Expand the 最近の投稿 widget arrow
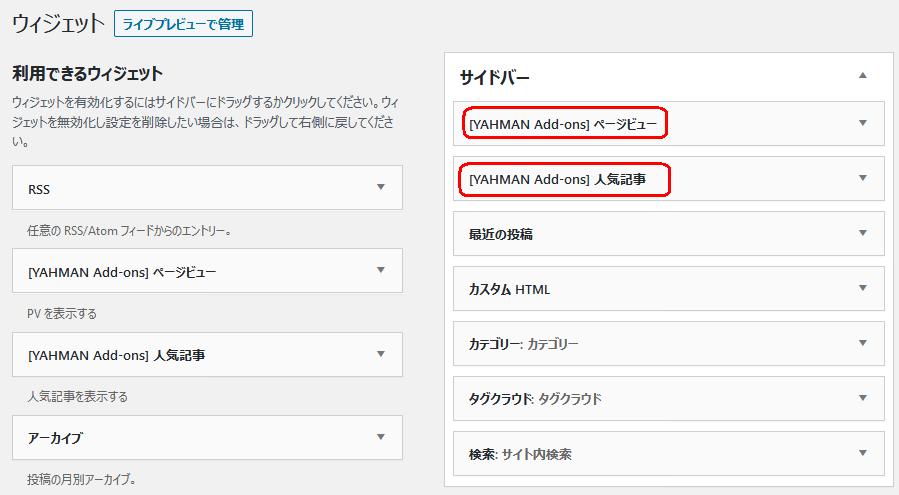Viewport: 899px width, 495px height. click(x=863, y=233)
